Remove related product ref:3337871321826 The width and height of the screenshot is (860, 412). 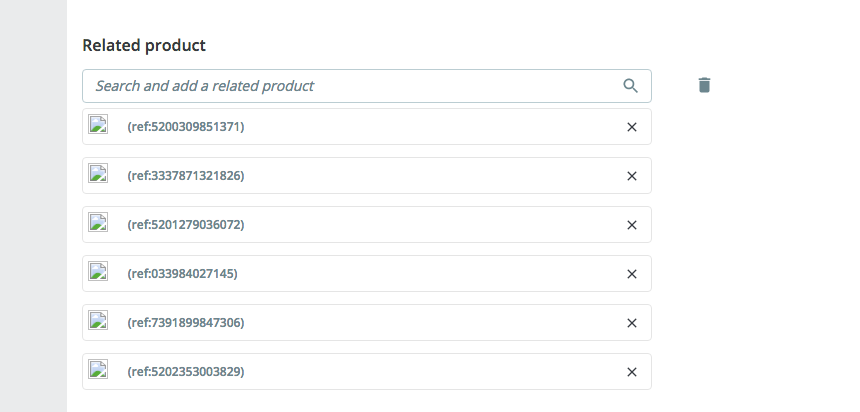click(x=631, y=176)
